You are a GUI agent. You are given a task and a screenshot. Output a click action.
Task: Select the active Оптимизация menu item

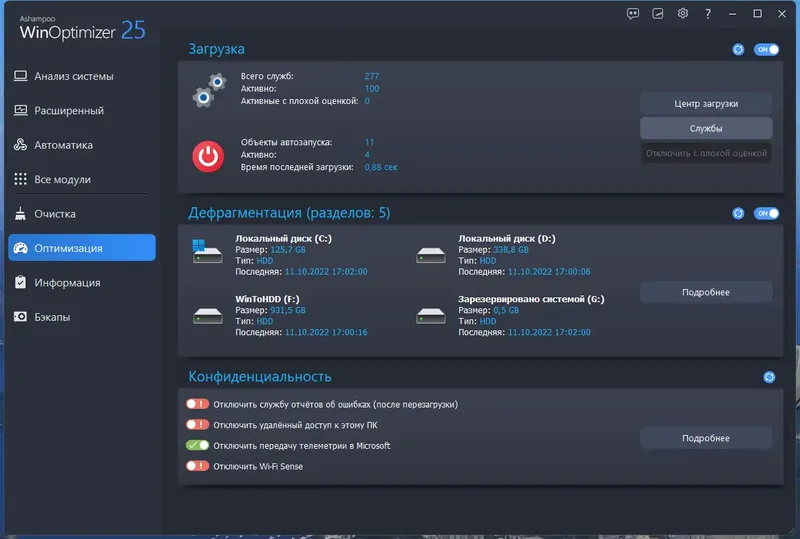point(82,248)
